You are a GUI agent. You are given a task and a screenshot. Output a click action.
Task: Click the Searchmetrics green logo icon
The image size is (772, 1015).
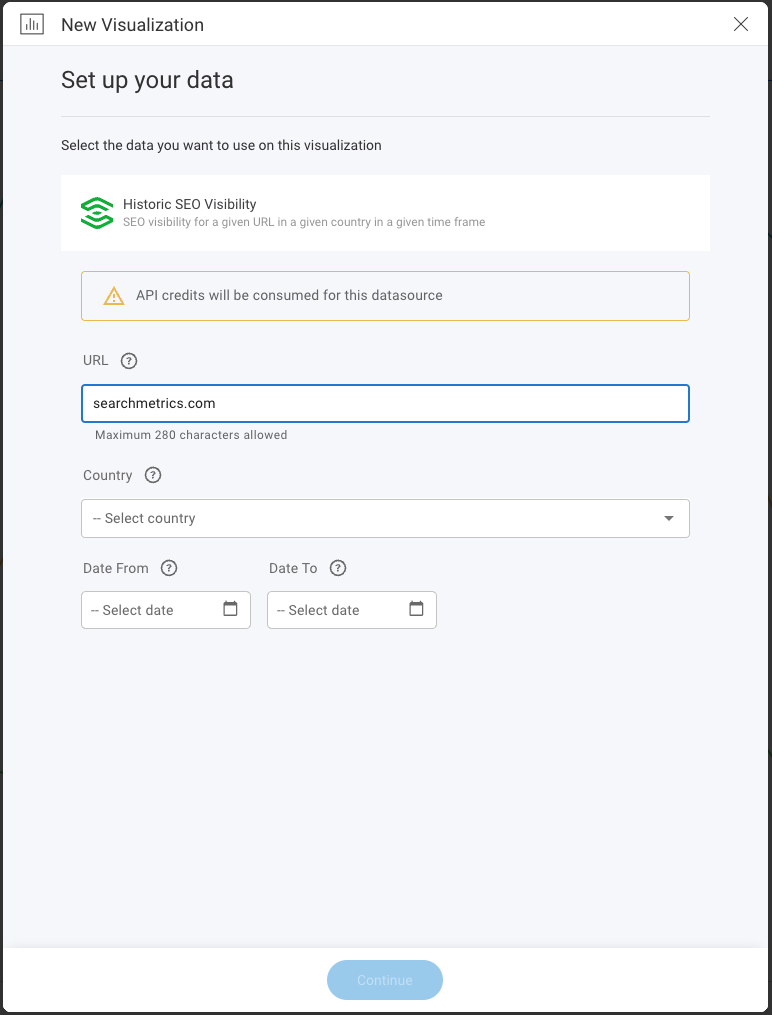pos(96,213)
